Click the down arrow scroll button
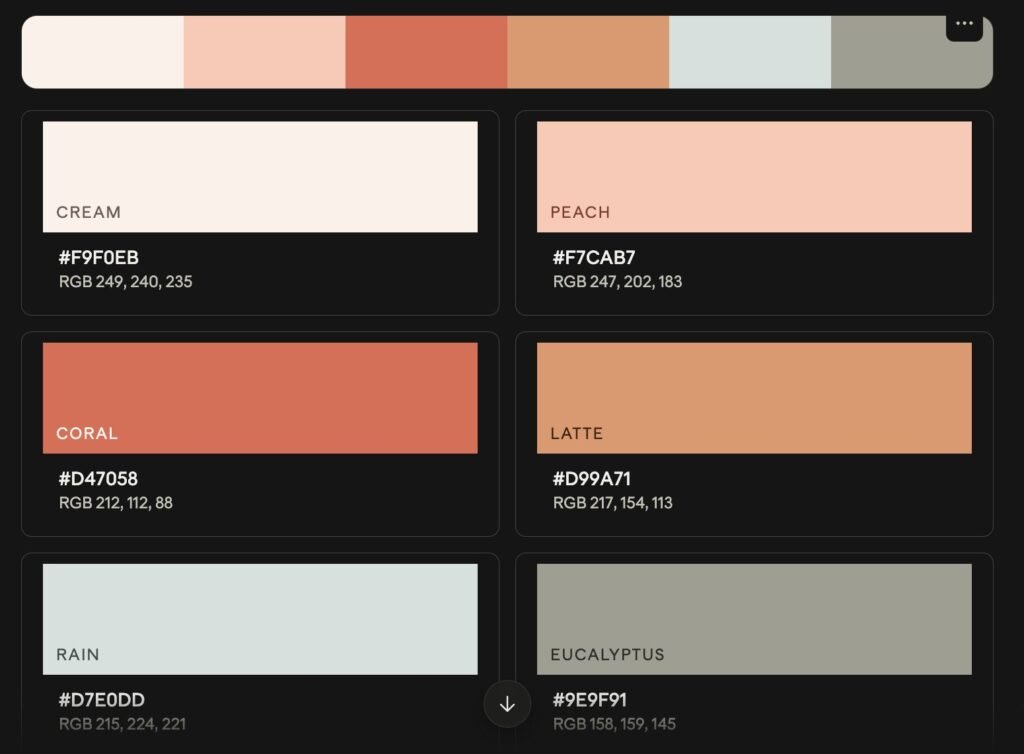1024x754 pixels. [x=507, y=704]
